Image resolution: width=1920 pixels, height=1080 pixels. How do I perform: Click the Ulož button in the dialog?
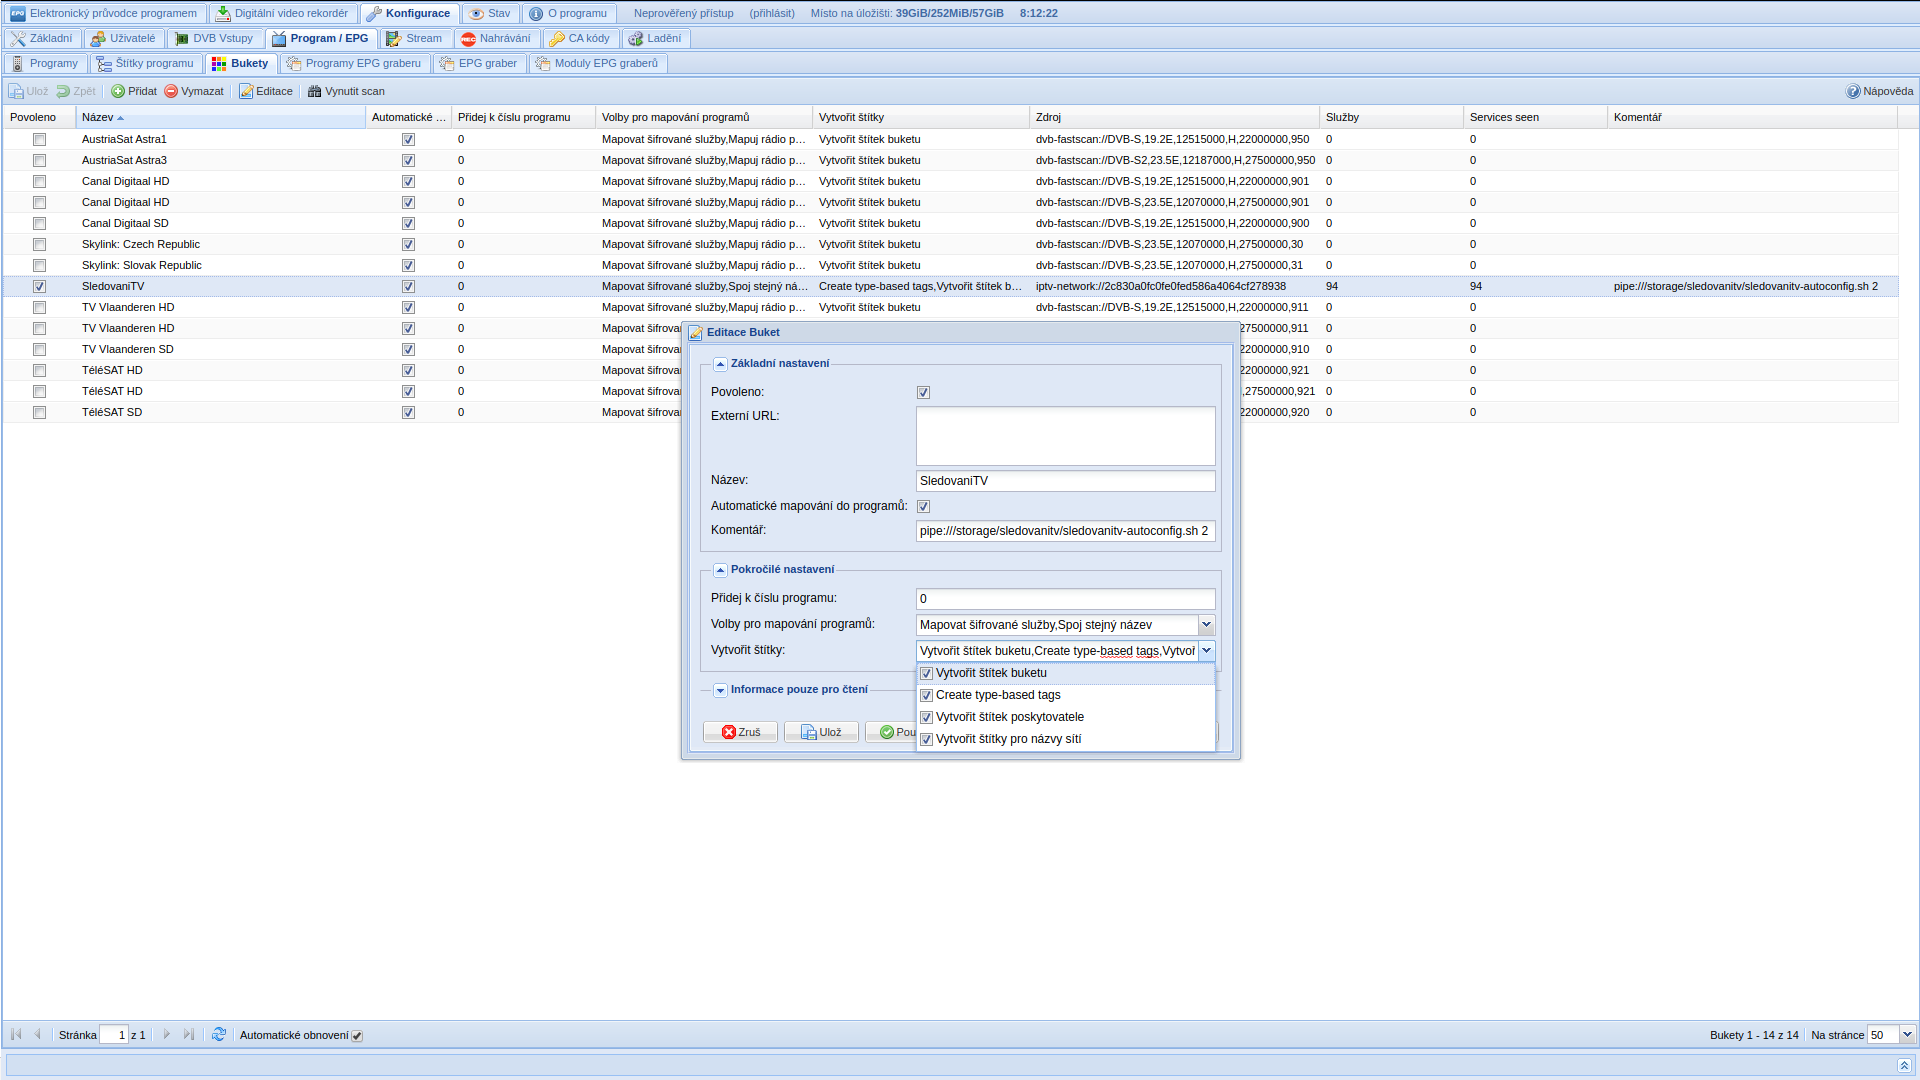pyautogui.click(x=821, y=732)
